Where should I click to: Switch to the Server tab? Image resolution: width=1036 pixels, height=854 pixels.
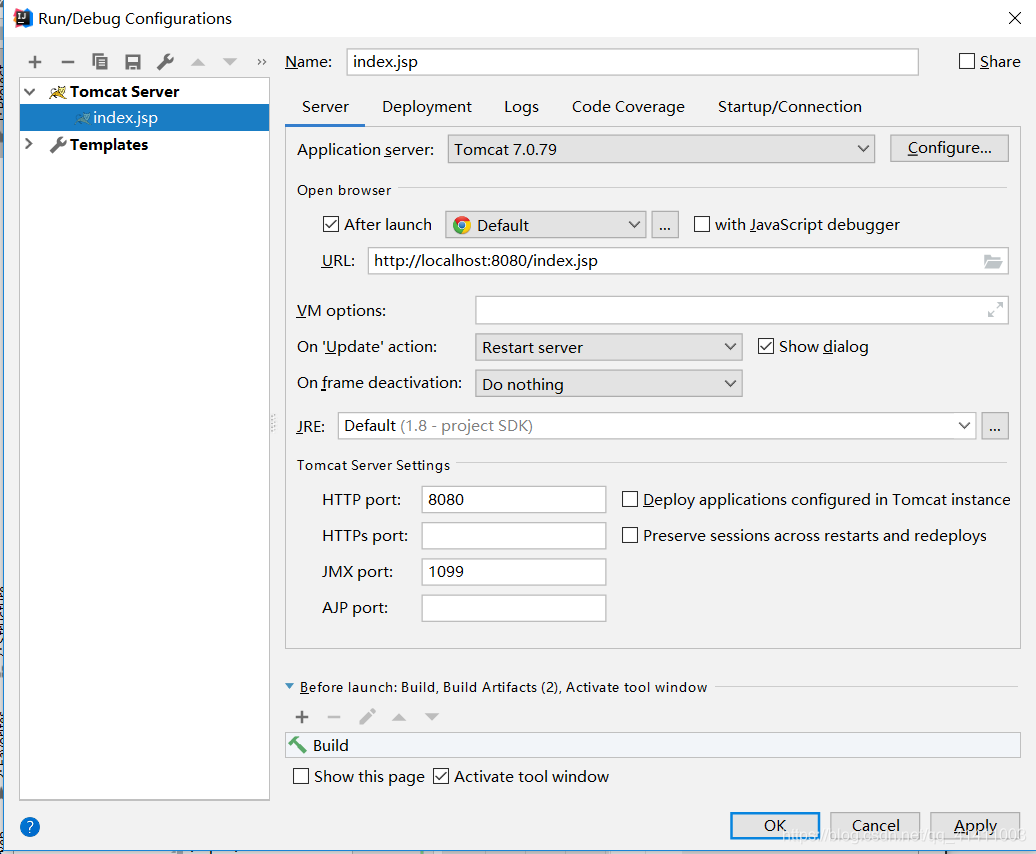[325, 107]
